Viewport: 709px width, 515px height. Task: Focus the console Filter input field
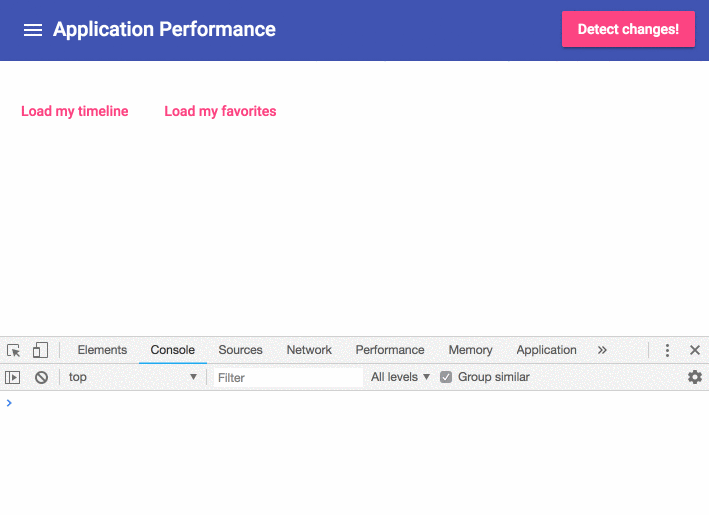click(288, 378)
